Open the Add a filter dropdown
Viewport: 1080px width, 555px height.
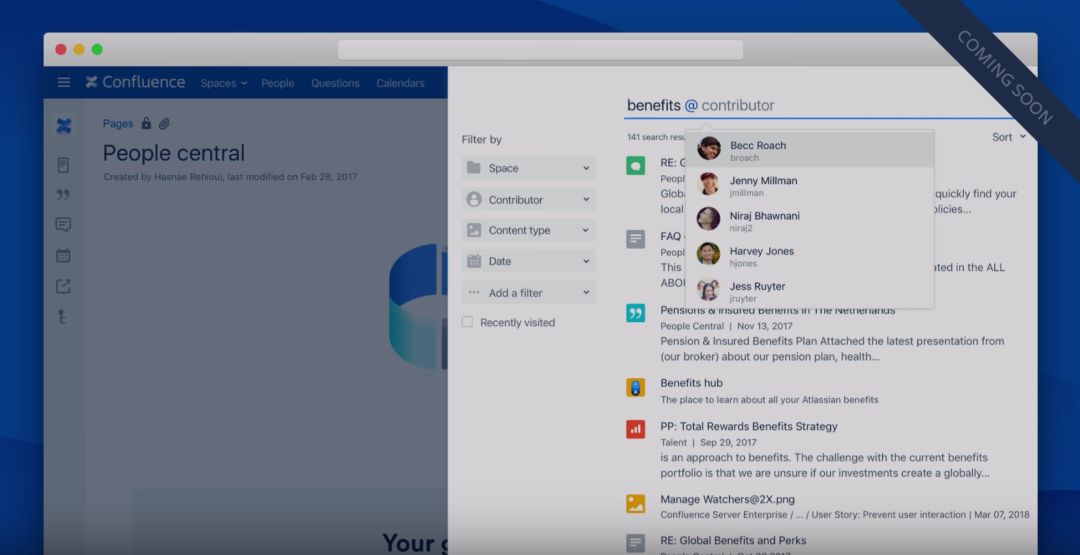click(x=528, y=293)
